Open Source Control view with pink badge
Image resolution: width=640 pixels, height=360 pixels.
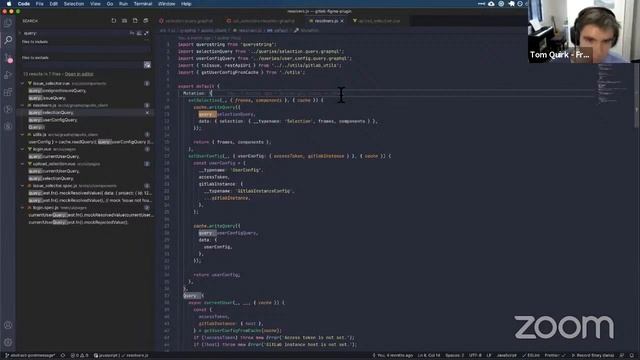pos(8,58)
